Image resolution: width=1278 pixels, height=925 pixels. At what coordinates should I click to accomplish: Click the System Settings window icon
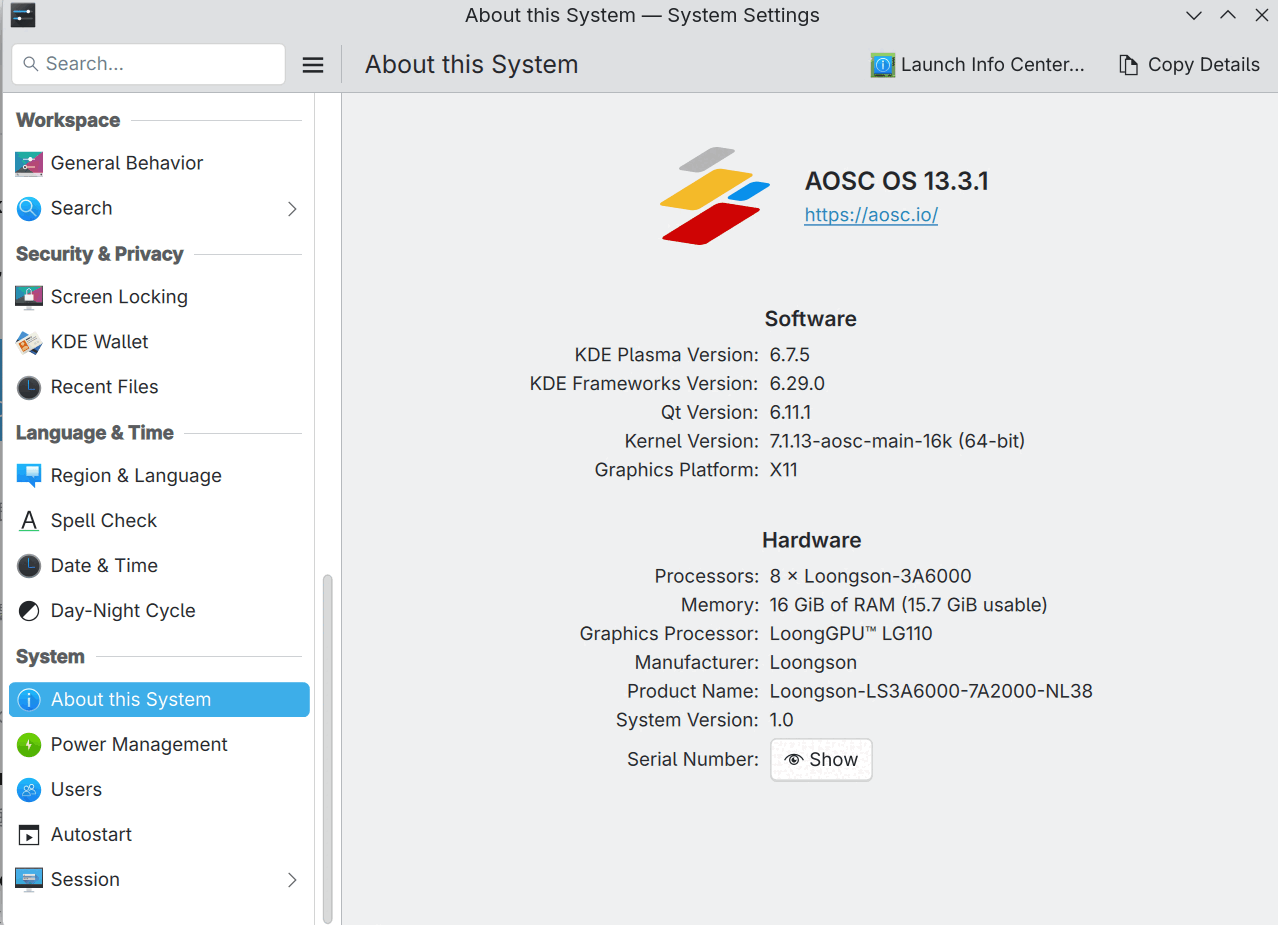pos(22,15)
